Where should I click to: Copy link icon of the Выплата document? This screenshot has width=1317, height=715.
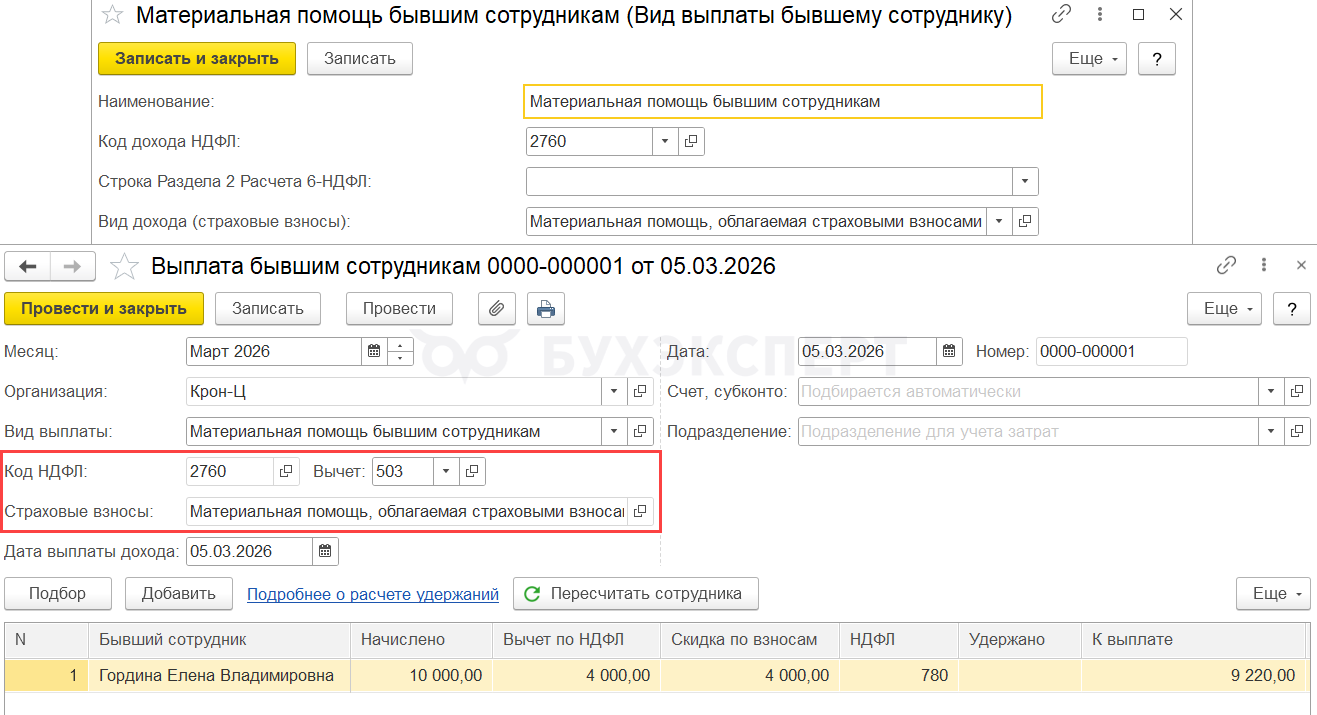tap(1226, 265)
